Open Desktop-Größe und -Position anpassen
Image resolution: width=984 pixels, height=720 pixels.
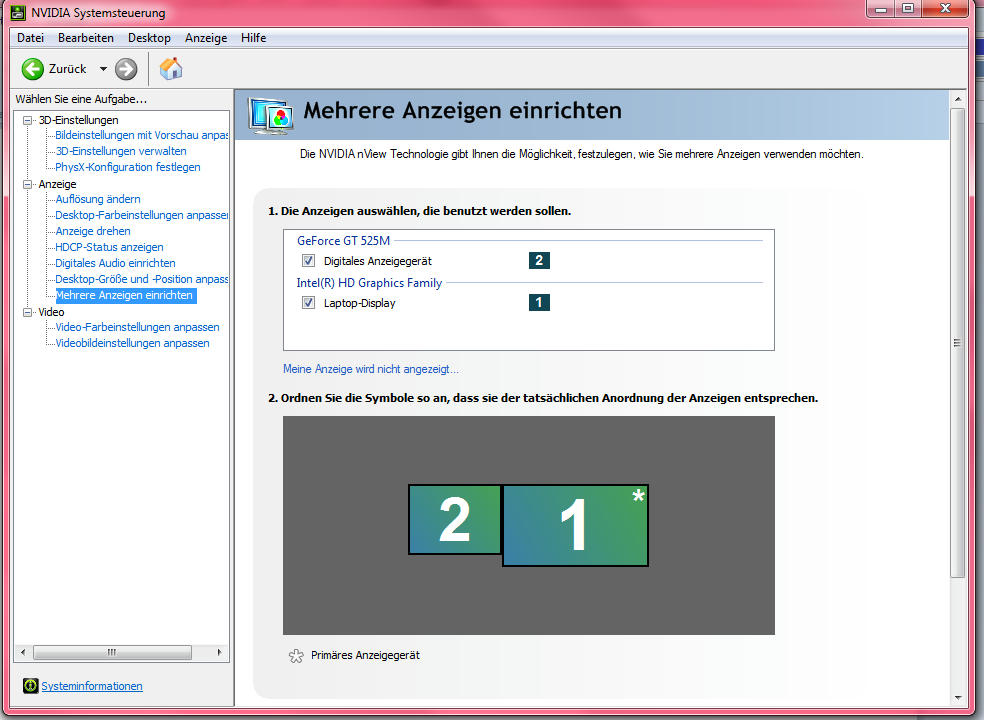141,279
